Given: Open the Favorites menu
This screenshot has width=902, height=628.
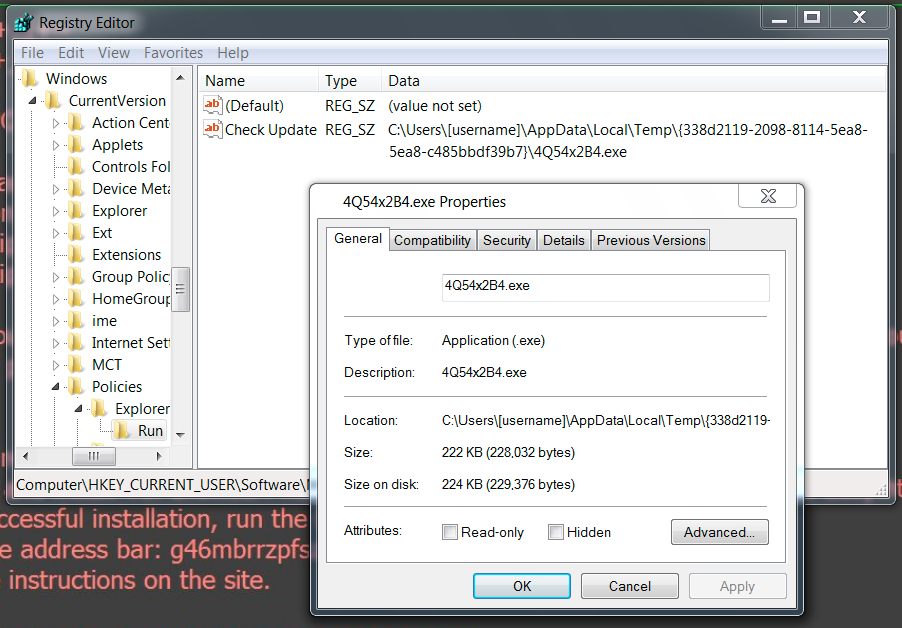Looking at the screenshot, I should point(174,53).
